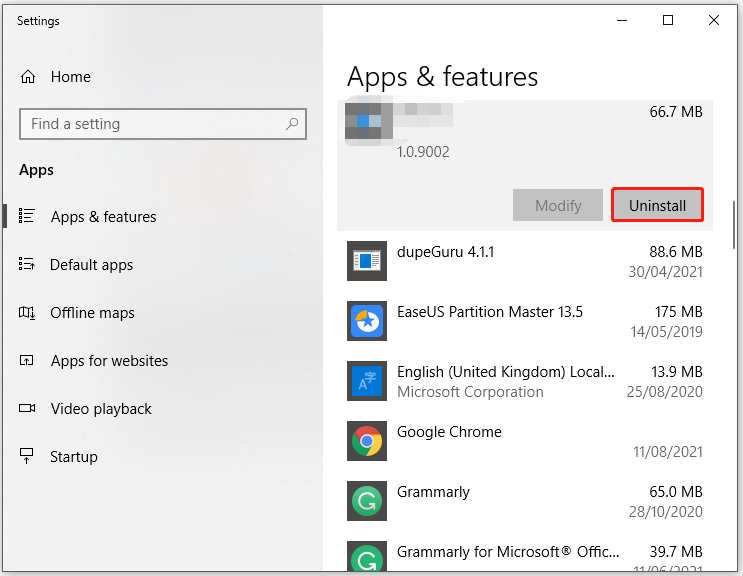Image resolution: width=743 pixels, height=576 pixels.
Task: Click the Grammarly app icon
Action: click(x=367, y=501)
